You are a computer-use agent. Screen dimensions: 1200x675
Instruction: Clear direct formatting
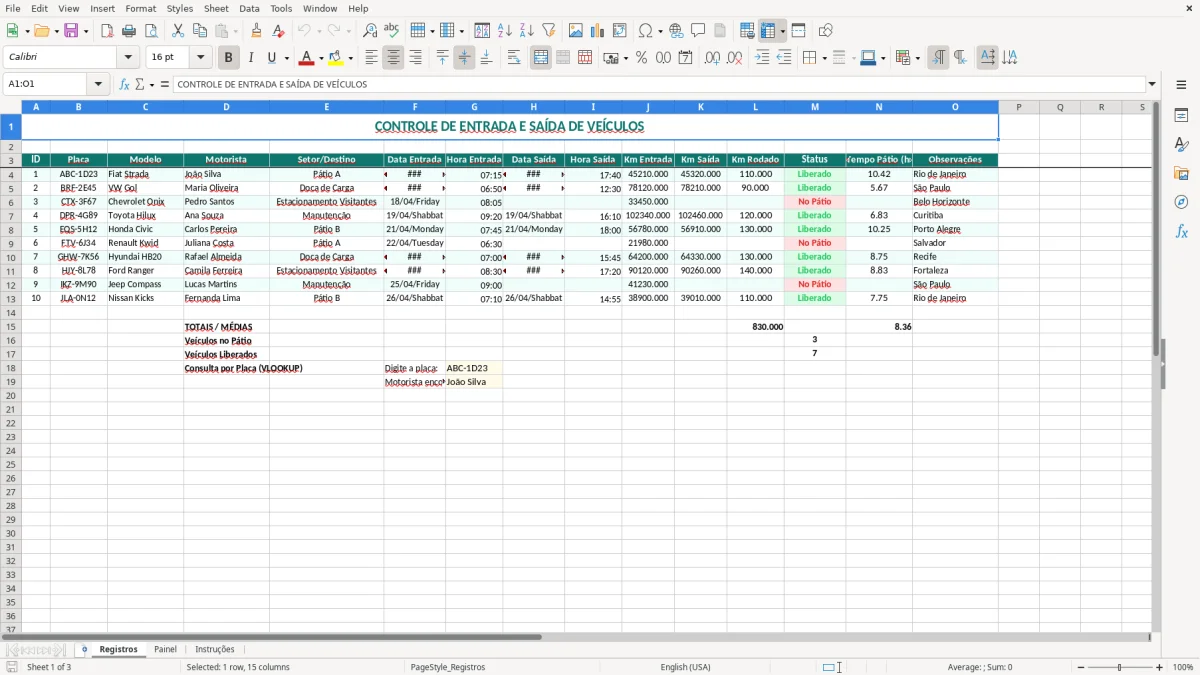coord(278,31)
